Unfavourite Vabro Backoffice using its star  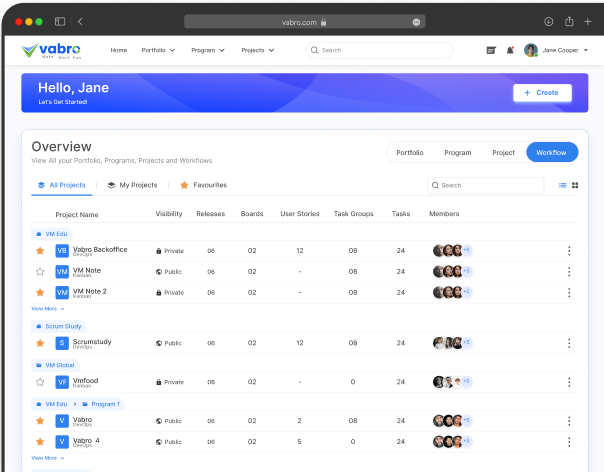(x=40, y=251)
